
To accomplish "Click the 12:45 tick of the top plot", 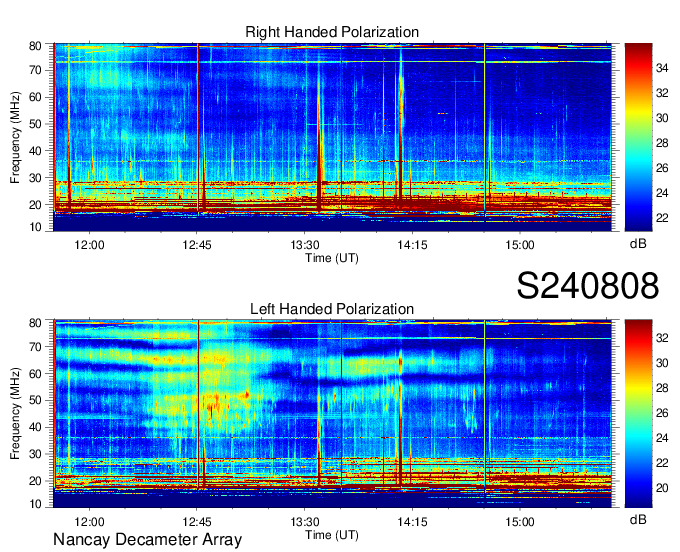I will pos(197,245).
